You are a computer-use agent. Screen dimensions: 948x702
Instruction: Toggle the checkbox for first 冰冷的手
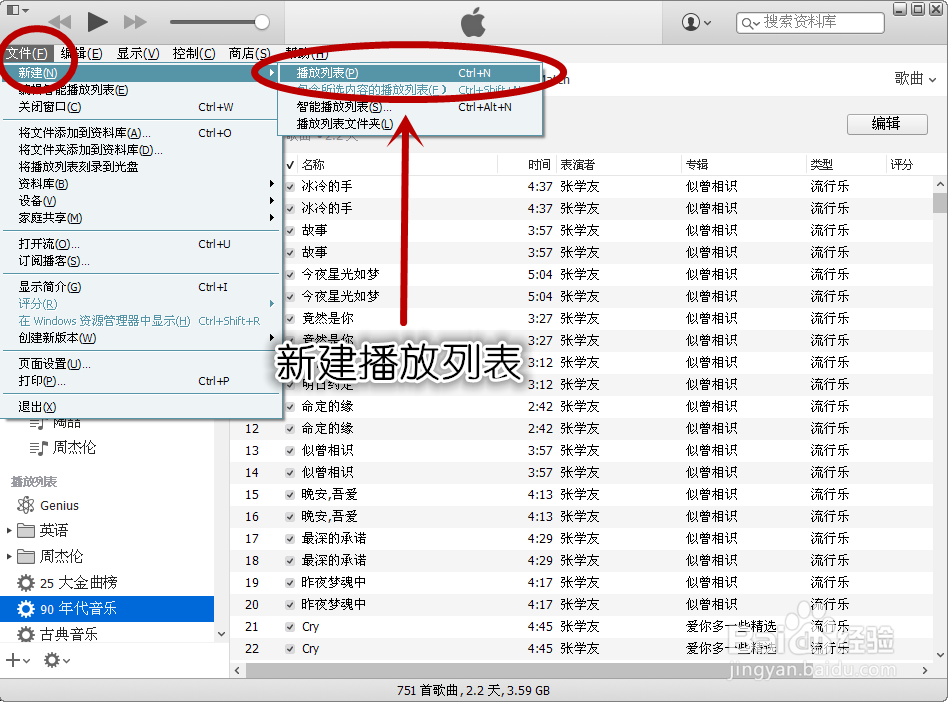click(x=290, y=187)
